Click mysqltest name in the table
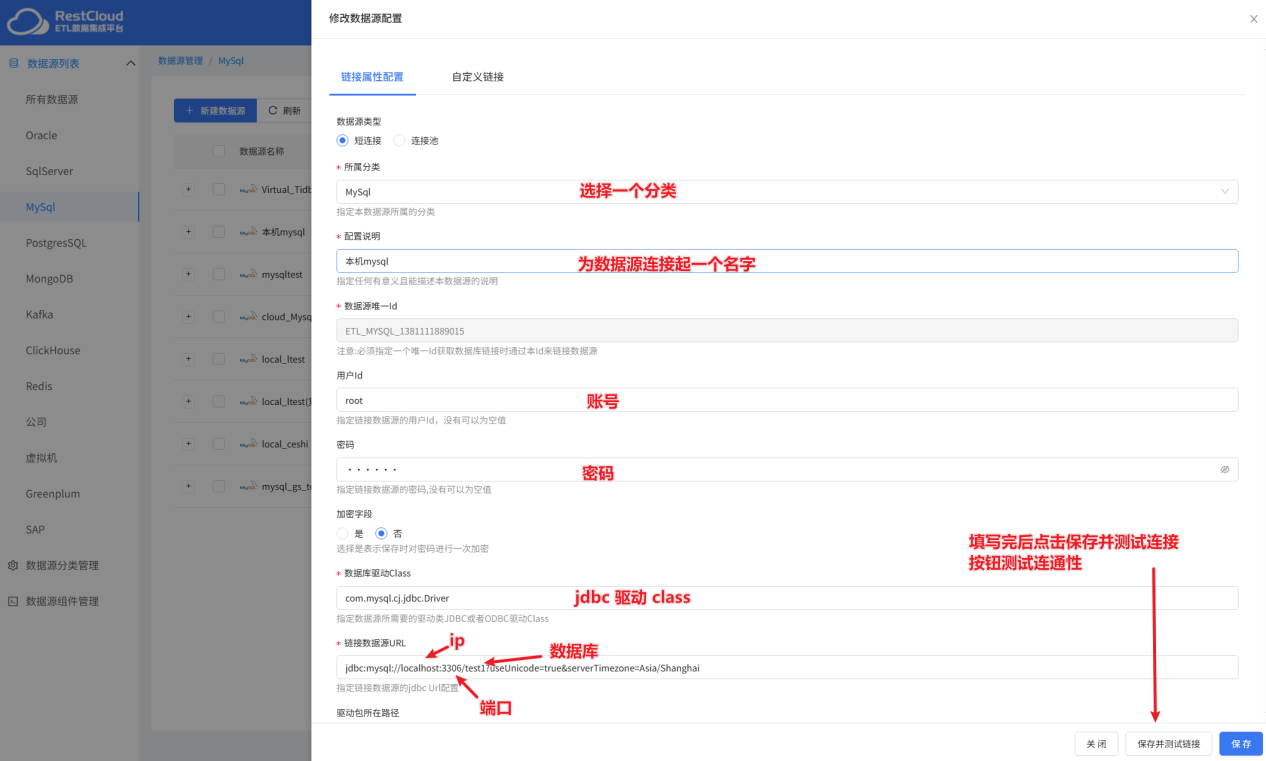This screenshot has width=1266, height=761. (282, 274)
